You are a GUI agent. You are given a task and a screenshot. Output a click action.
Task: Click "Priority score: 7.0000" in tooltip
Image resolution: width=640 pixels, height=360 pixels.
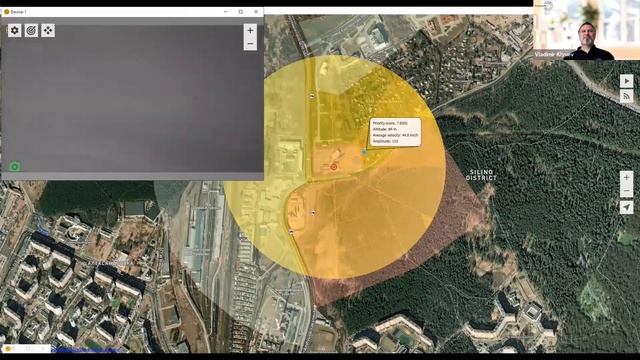pyautogui.click(x=390, y=123)
